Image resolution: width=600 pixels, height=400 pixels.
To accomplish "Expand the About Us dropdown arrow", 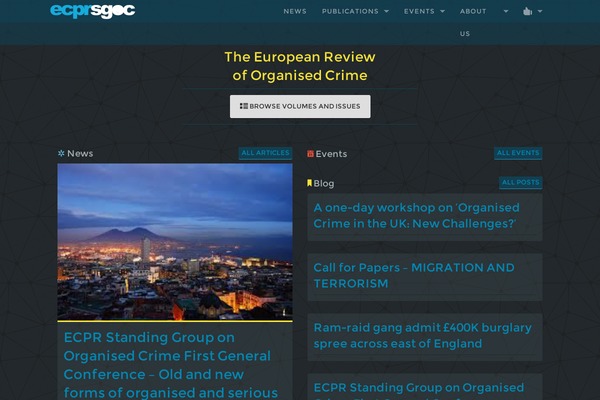I will [506, 11].
